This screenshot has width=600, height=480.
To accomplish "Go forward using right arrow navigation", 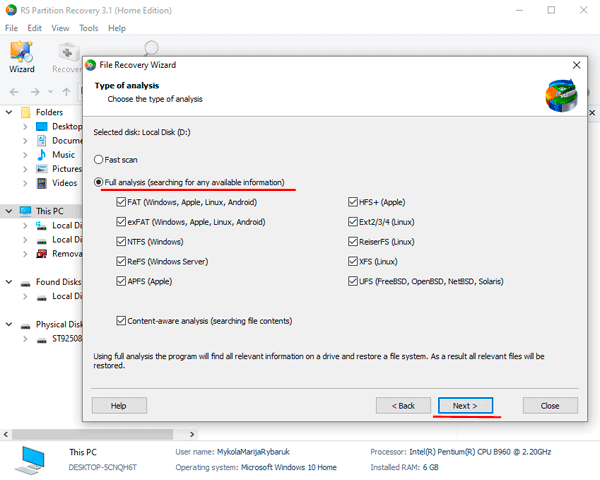I will (x=35, y=92).
